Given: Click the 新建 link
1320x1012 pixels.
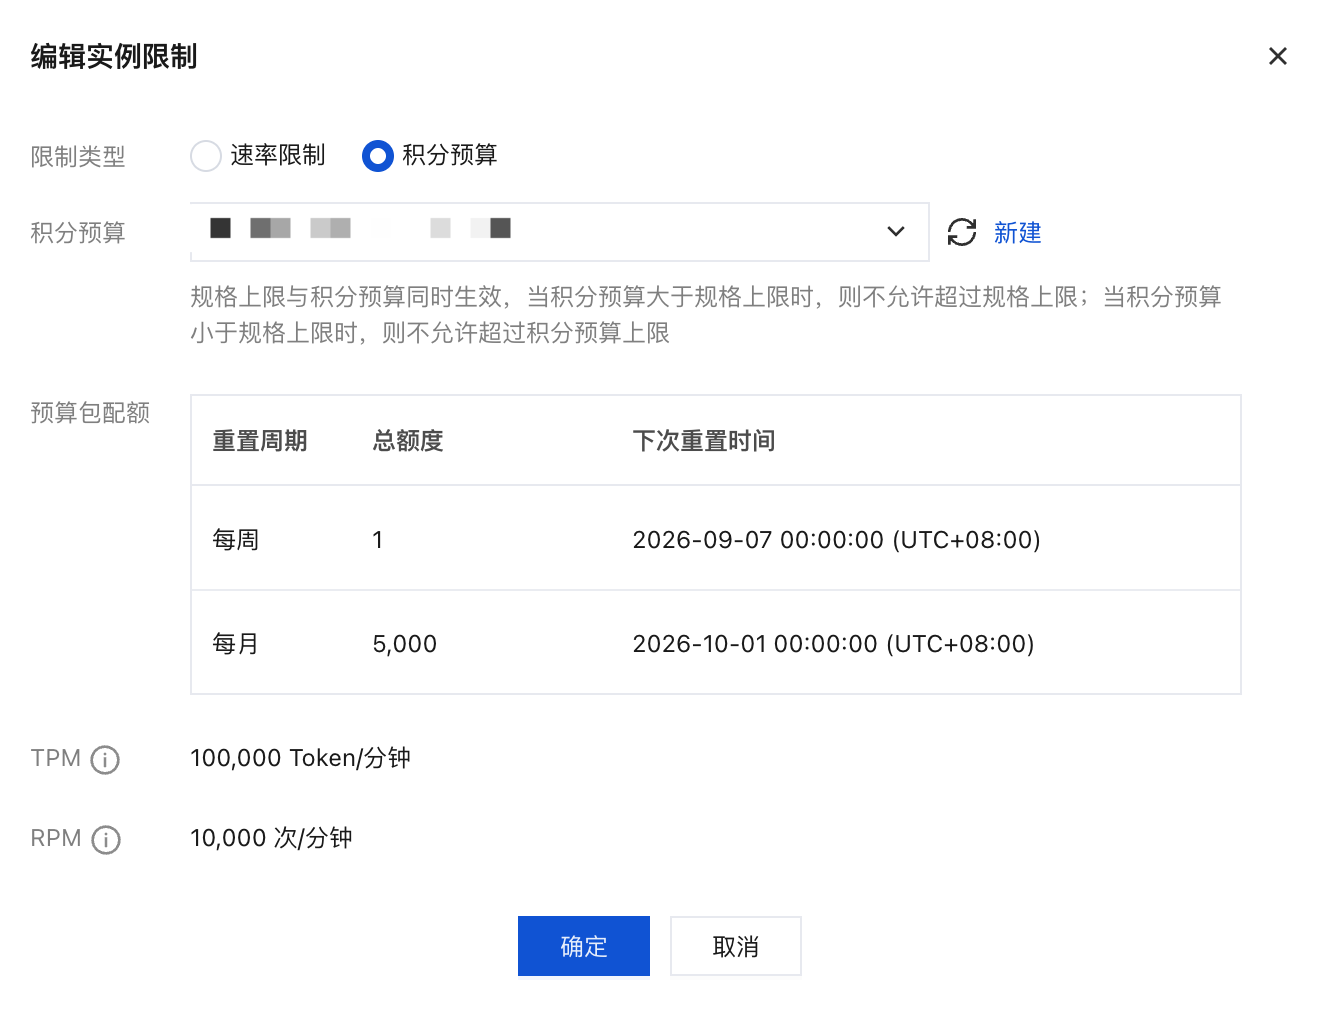Looking at the screenshot, I should point(1018,233).
